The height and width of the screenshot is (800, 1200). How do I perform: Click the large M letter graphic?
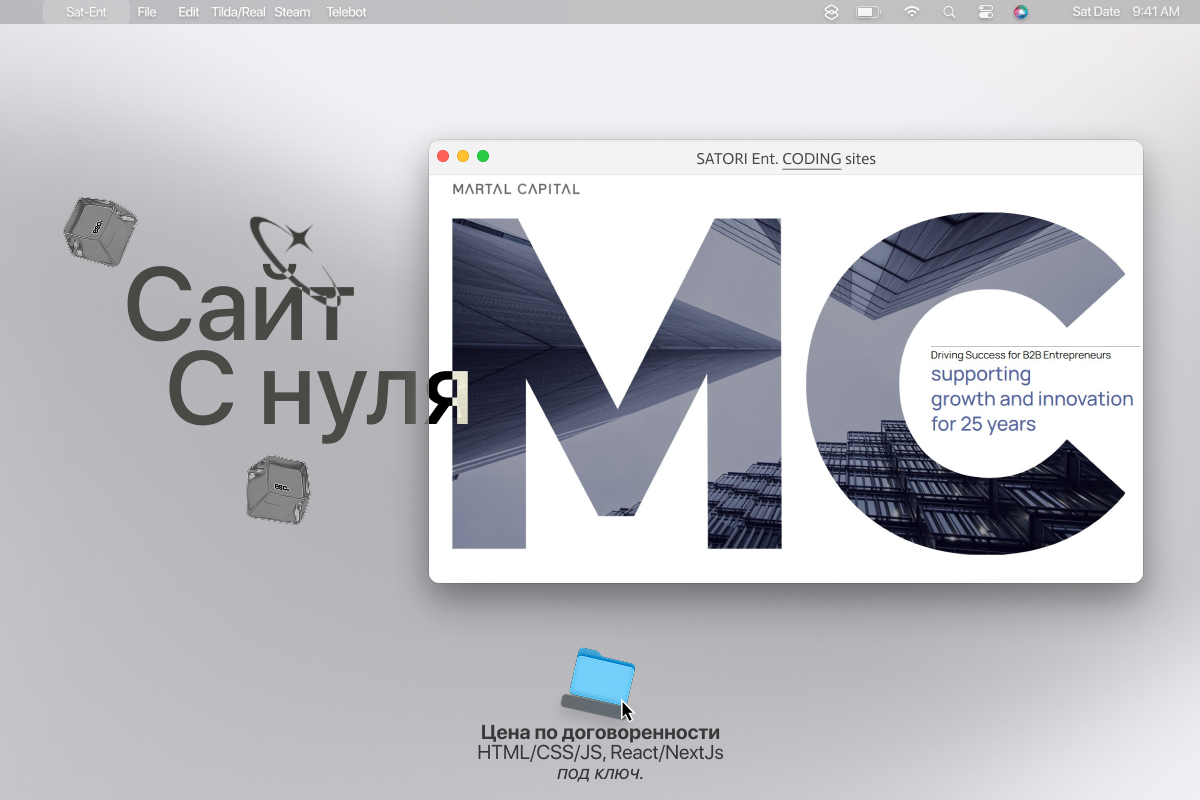coord(616,383)
